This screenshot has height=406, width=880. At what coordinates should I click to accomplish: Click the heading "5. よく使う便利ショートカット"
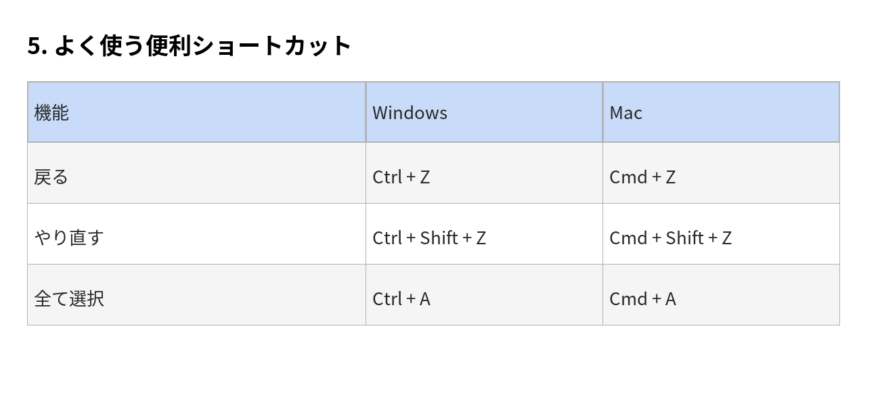click(x=189, y=46)
